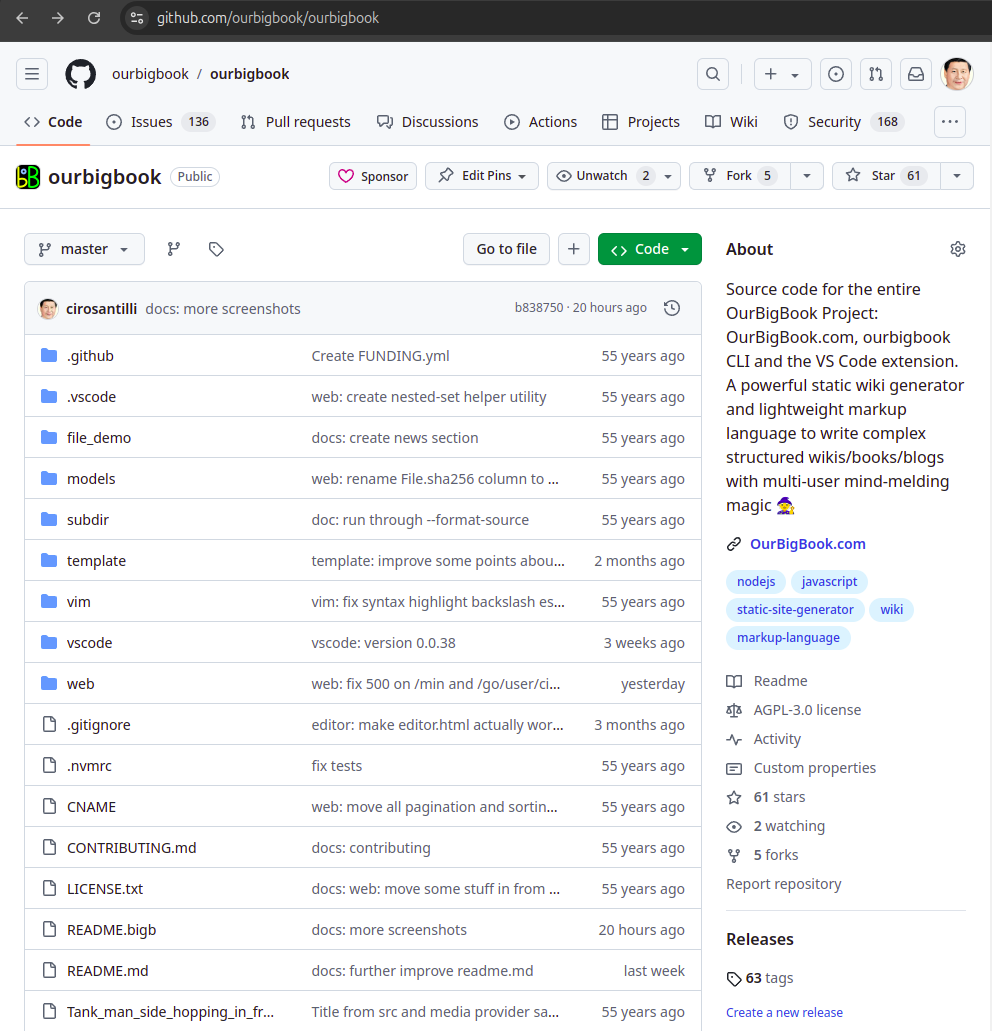Viewport: 992px width, 1031px height.
Task: Open the Activity link
Action: click(x=777, y=739)
